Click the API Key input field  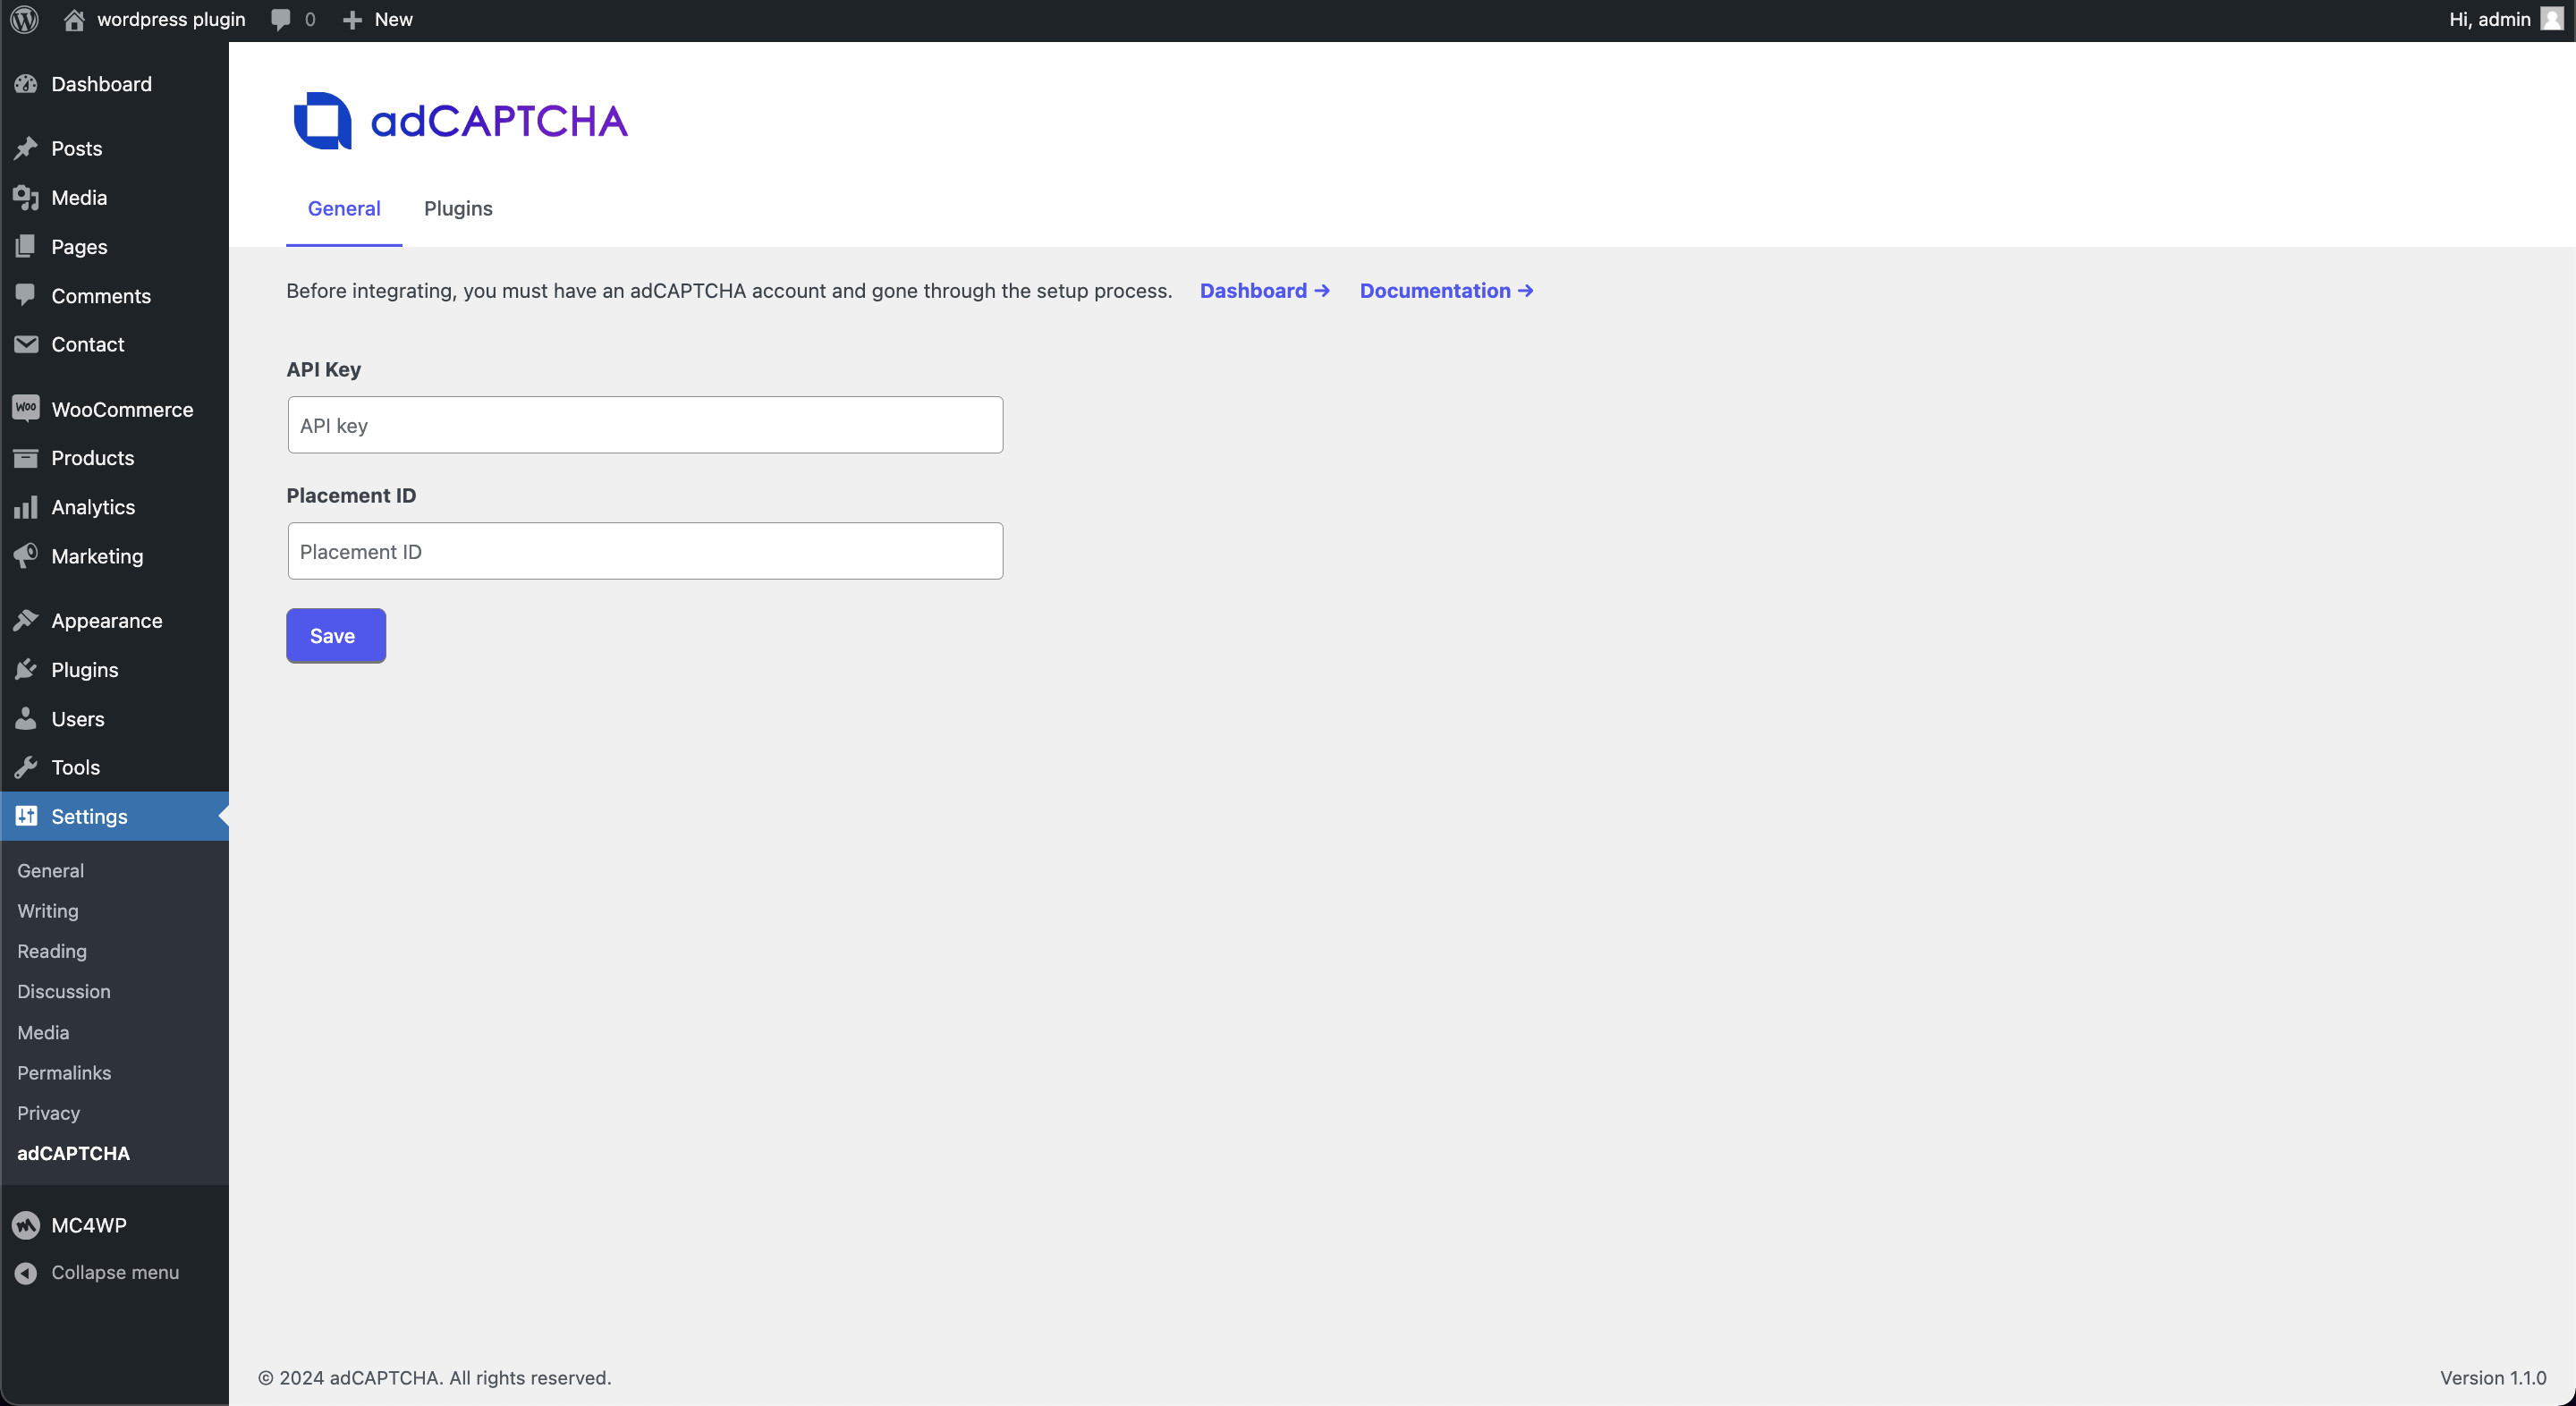click(644, 422)
